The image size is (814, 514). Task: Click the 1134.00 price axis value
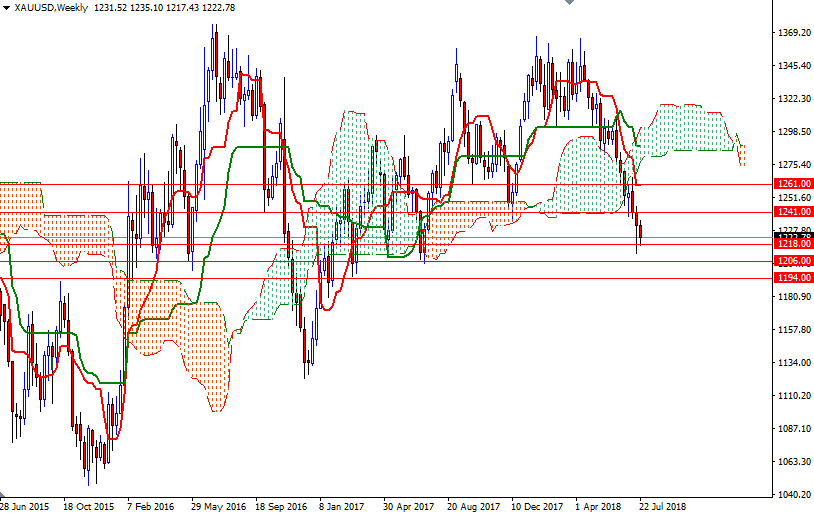[x=793, y=363]
